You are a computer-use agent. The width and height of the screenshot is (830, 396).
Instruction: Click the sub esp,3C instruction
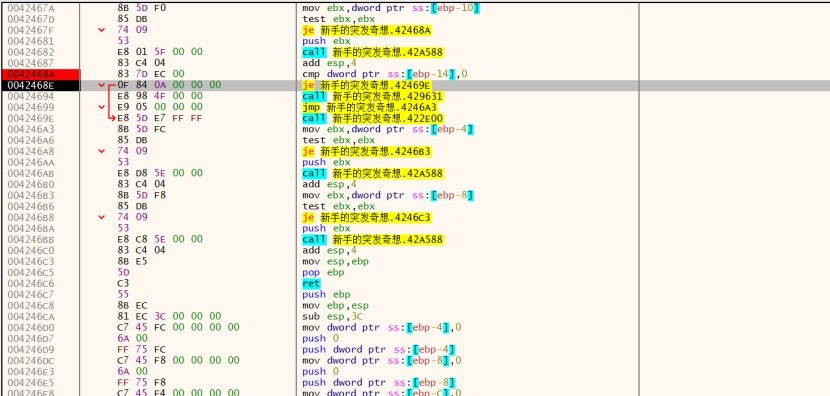pyautogui.click(x=332, y=317)
